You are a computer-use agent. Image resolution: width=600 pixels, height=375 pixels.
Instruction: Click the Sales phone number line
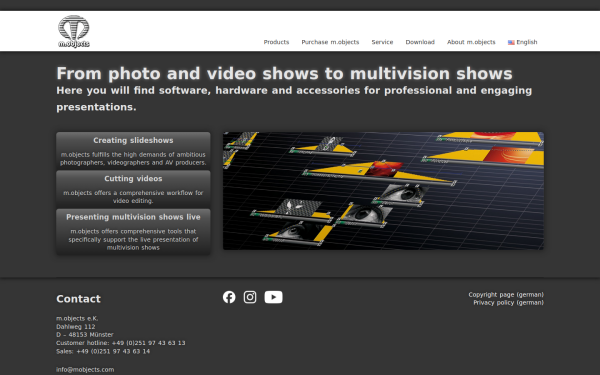[103, 351]
